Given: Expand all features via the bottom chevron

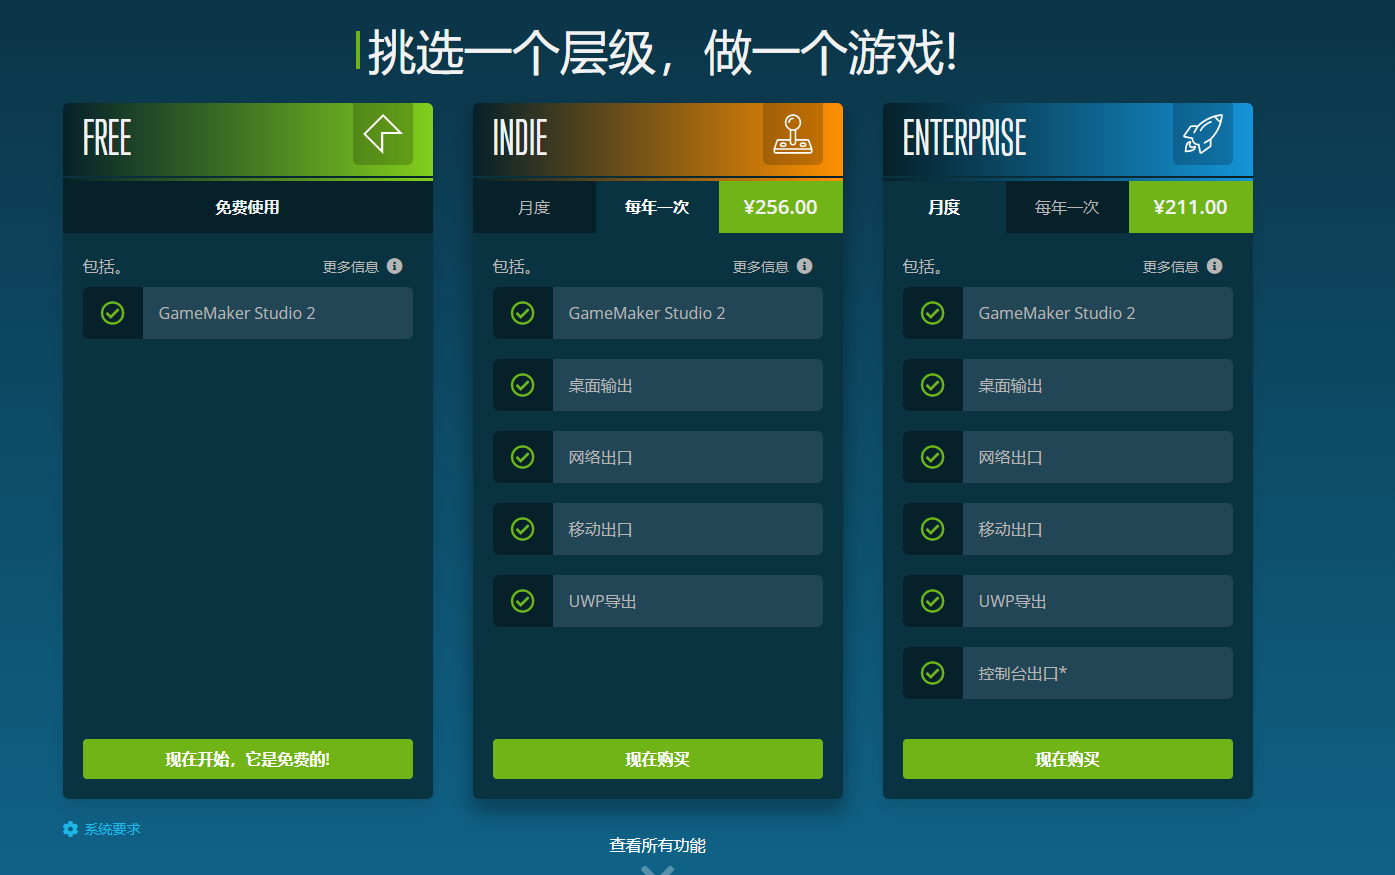Looking at the screenshot, I should click(x=657, y=869).
